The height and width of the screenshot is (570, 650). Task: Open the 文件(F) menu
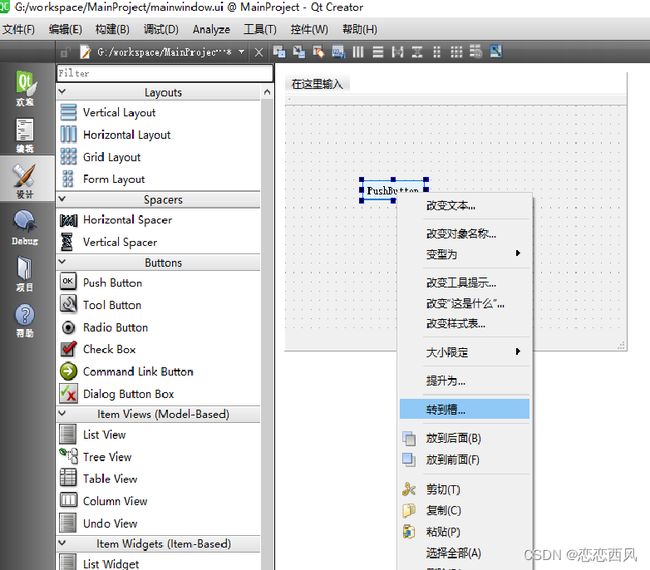click(x=19, y=29)
